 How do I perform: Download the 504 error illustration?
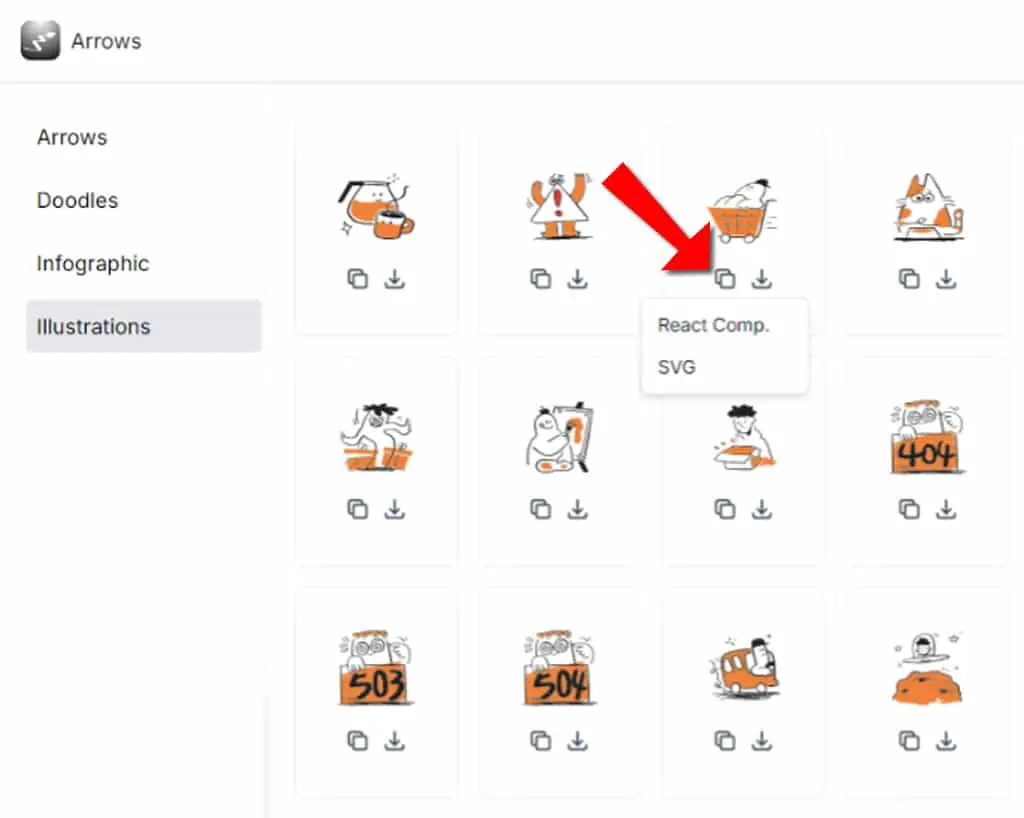pyautogui.click(x=577, y=741)
